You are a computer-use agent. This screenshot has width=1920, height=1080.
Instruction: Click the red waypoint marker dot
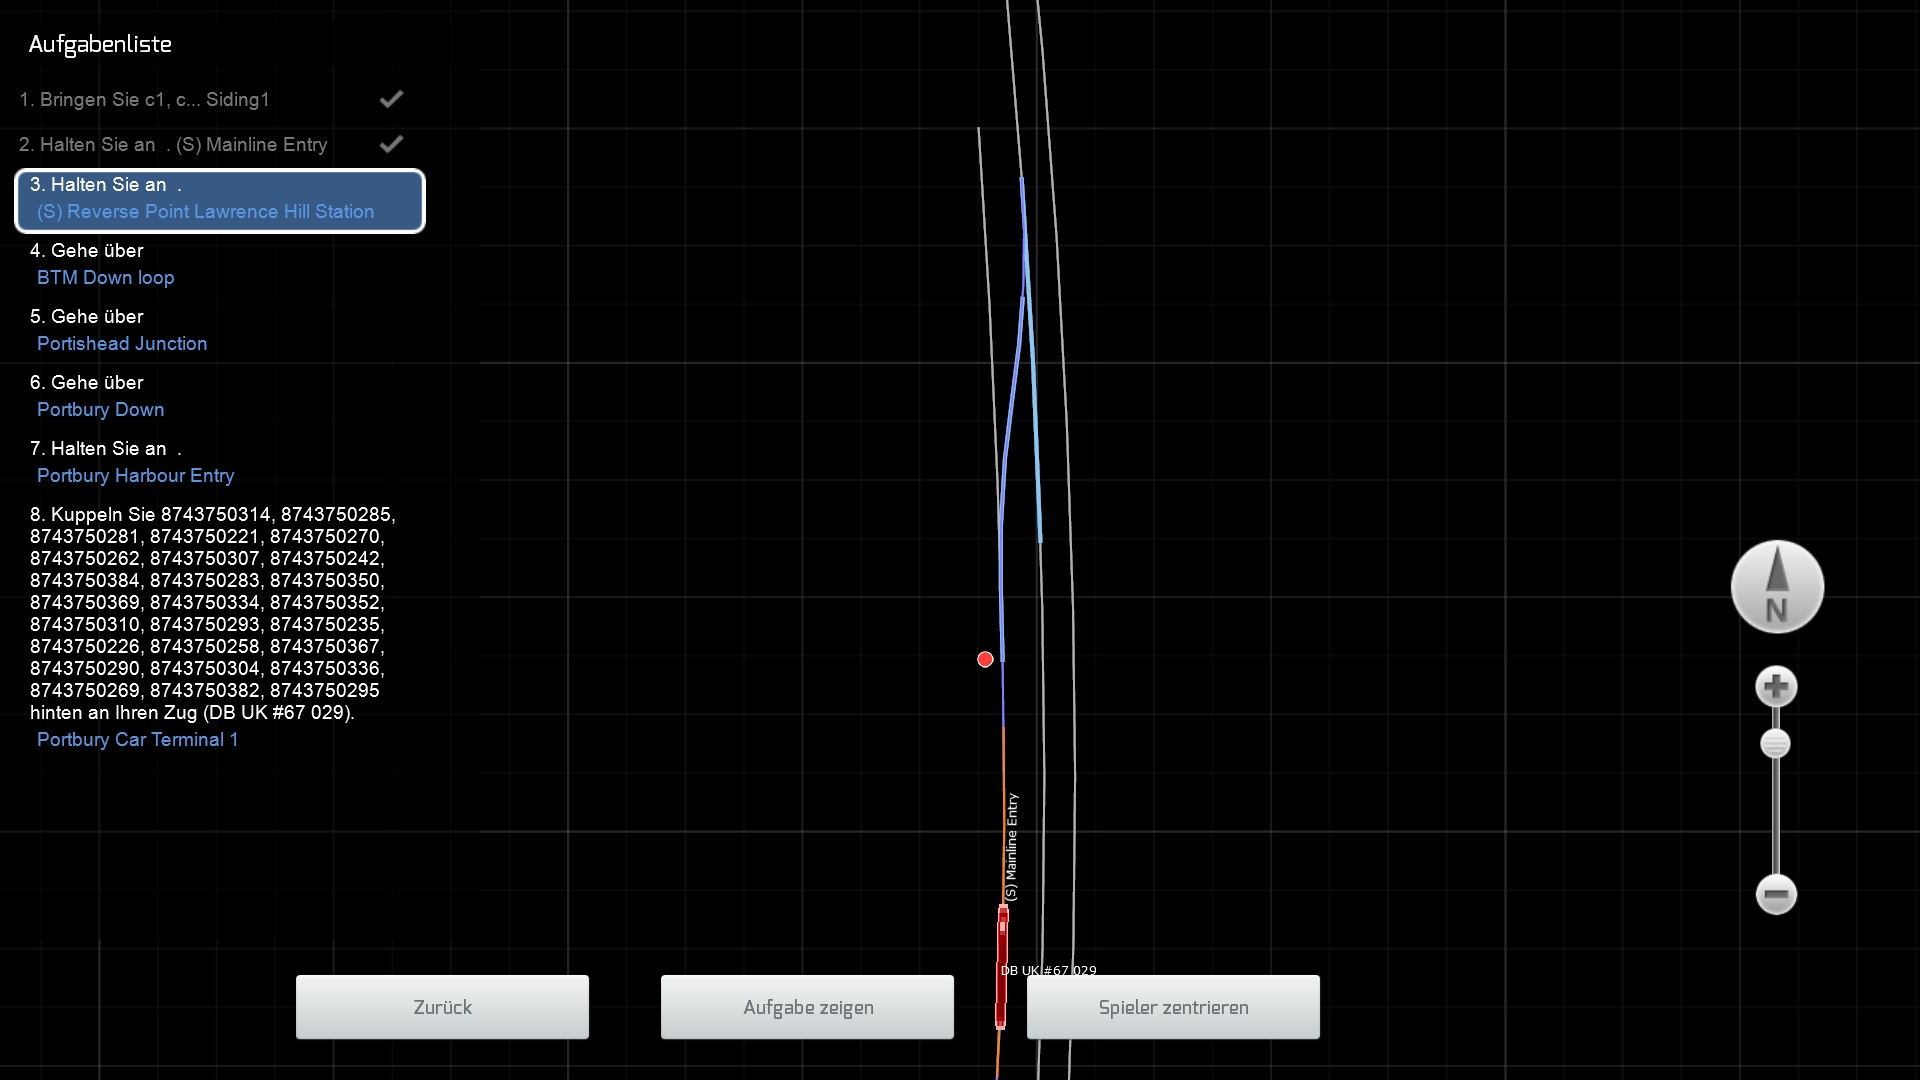coord(985,659)
